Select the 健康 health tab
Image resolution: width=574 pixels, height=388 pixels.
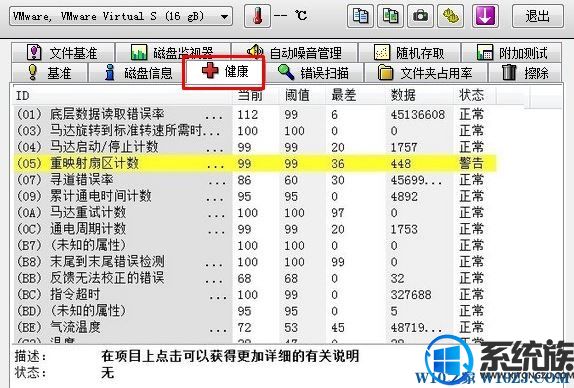tap(224, 71)
